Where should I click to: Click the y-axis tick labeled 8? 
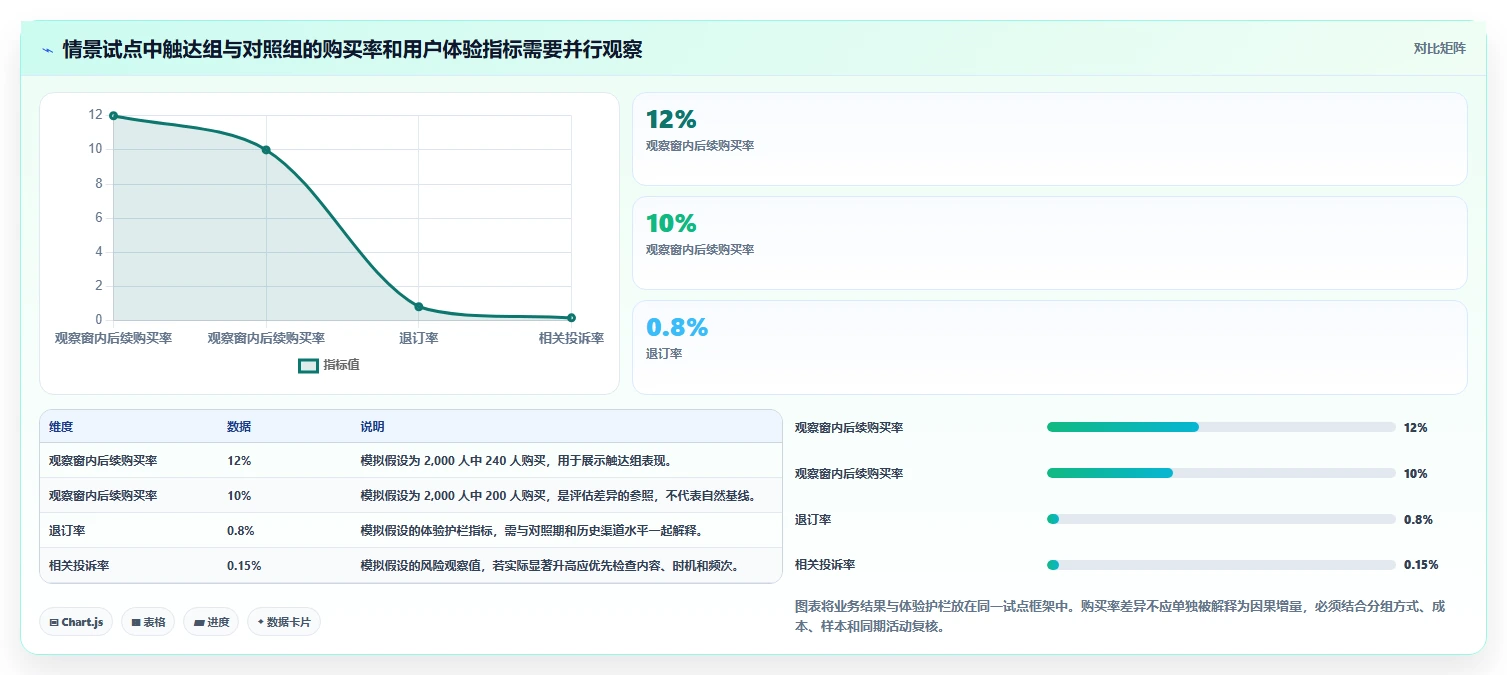99,184
